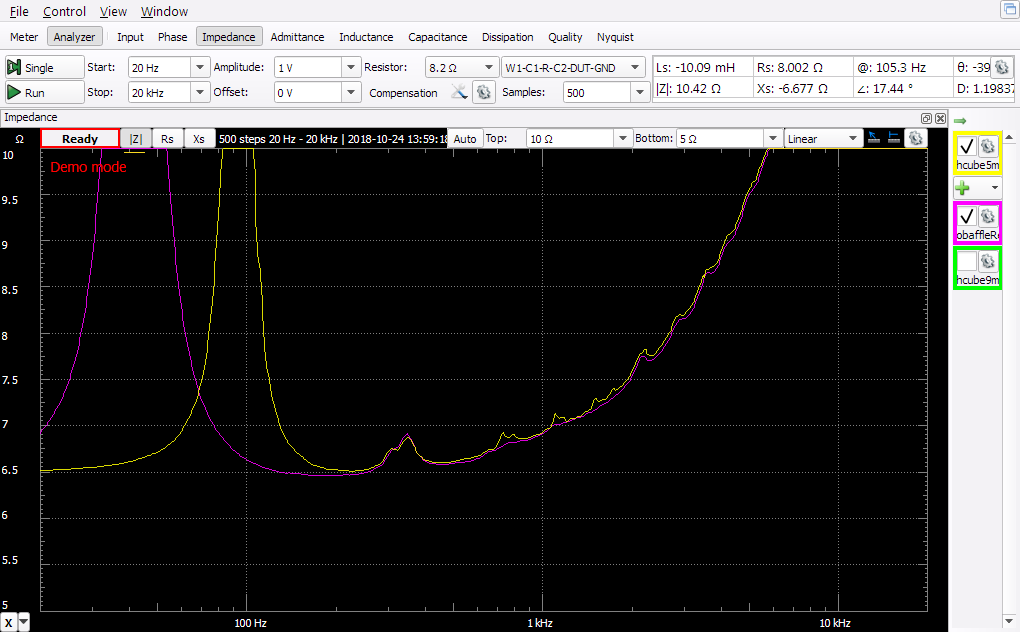Expand the Stop frequency dropdown
The image size is (1020, 632).
(200, 92)
